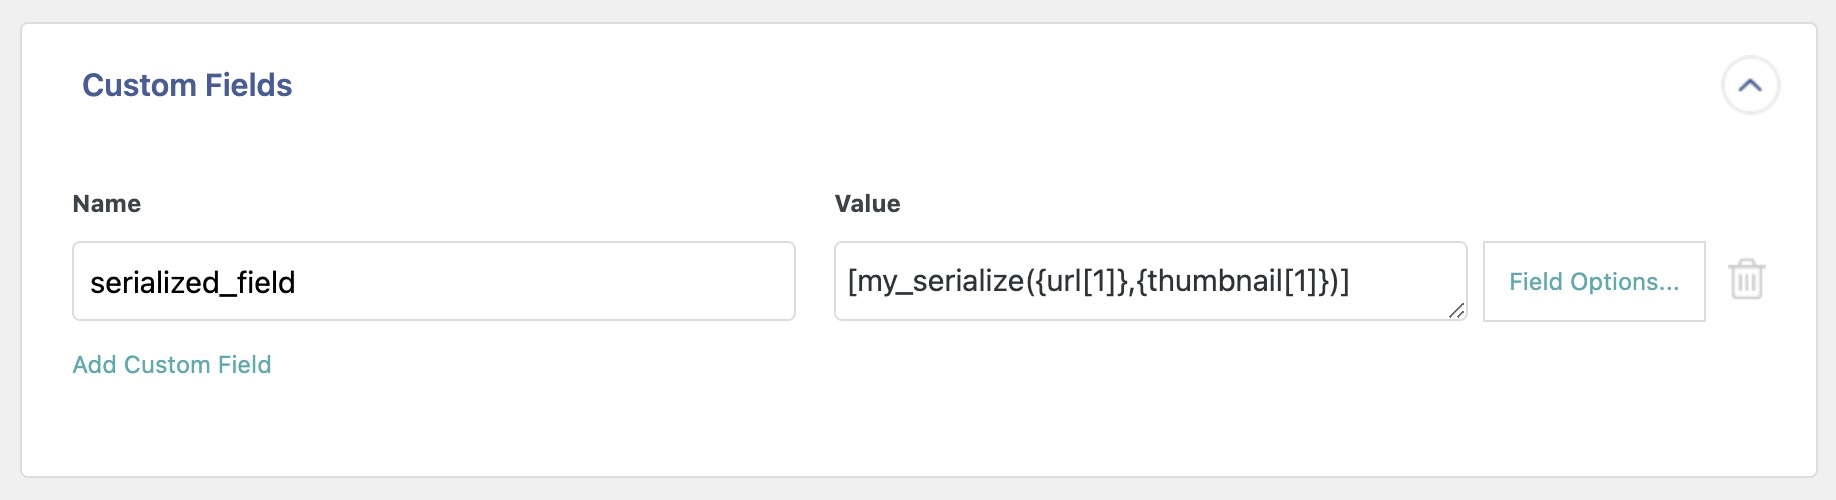Screen dimensions: 1836x500
Task: Click the Value column label
Action: tap(867, 204)
